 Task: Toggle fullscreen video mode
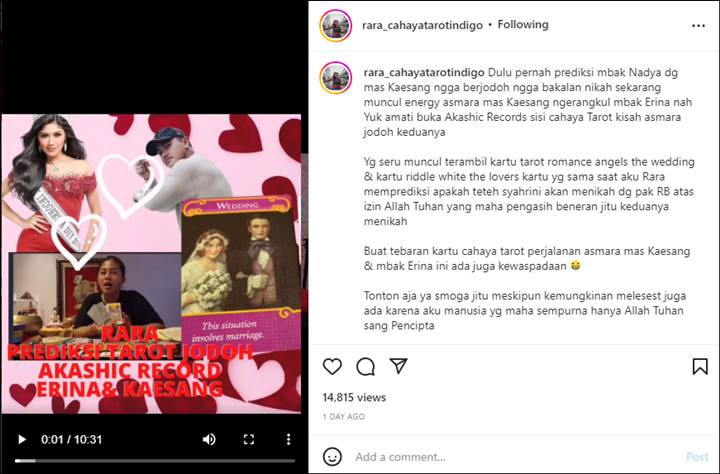coord(249,440)
